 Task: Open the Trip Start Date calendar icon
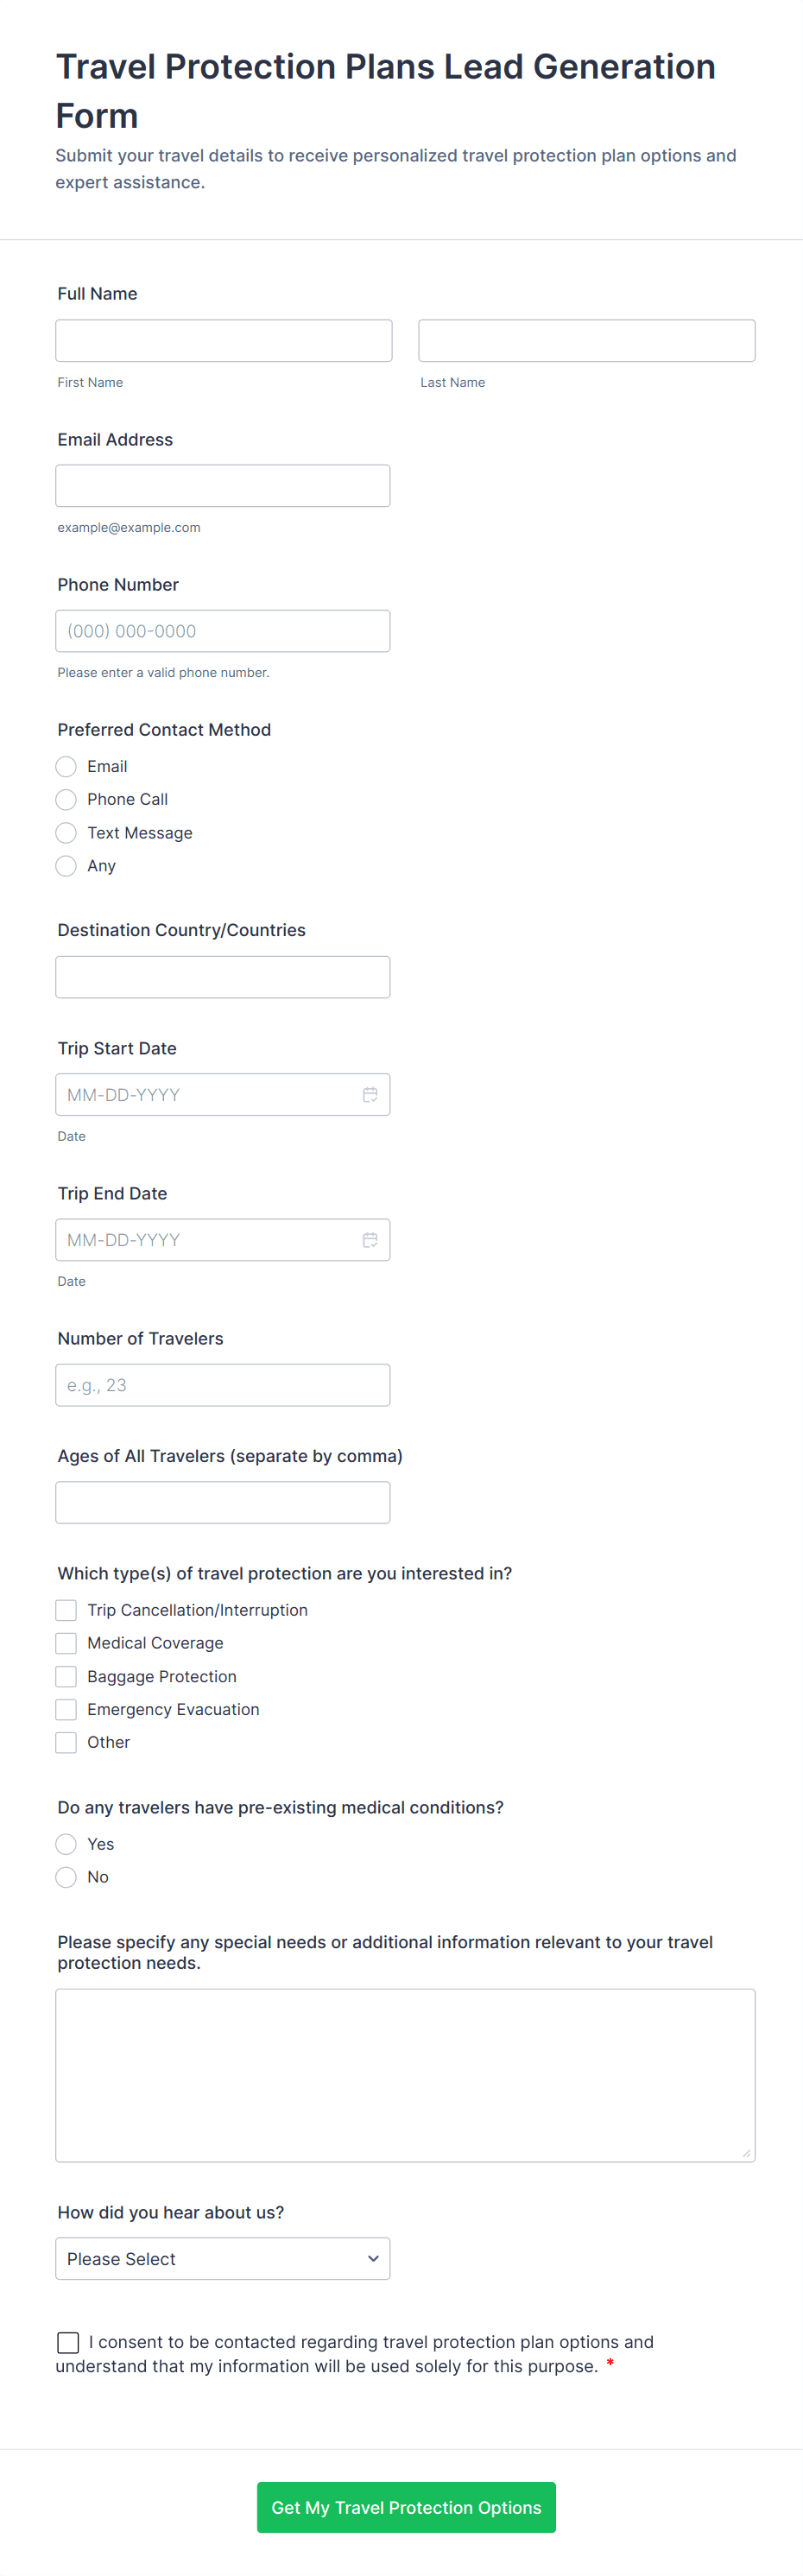click(370, 1095)
